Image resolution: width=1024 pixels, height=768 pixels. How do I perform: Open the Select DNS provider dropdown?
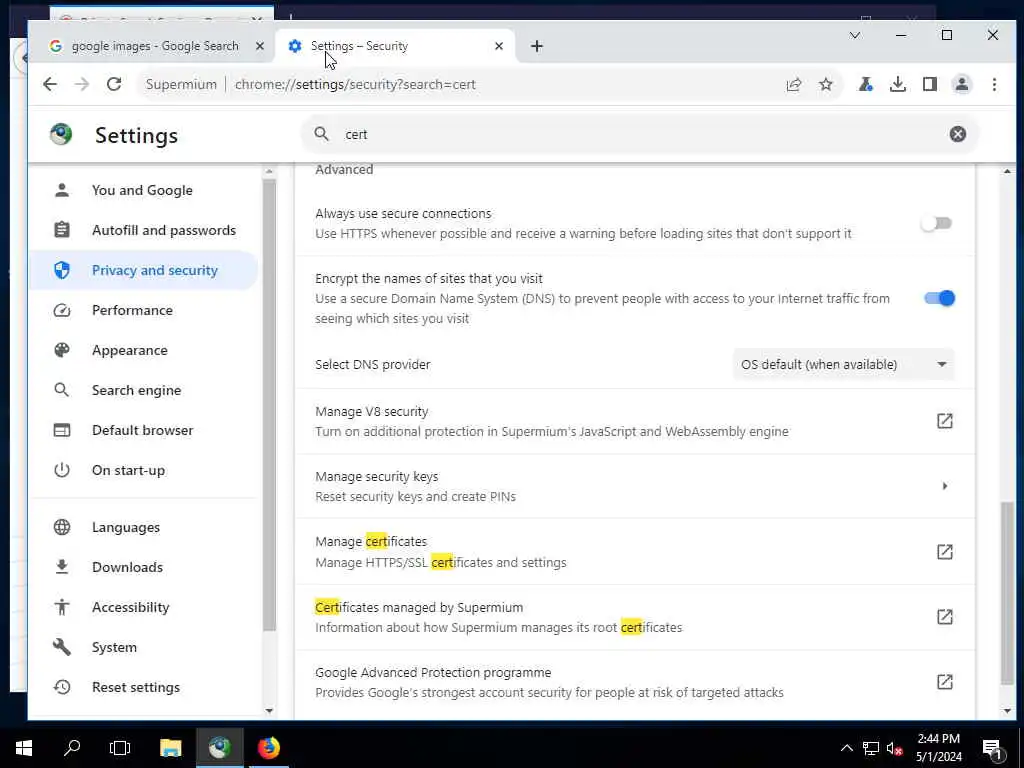(843, 364)
